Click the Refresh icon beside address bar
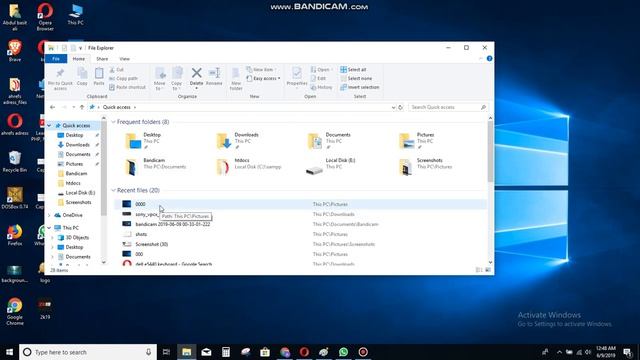The width and height of the screenshot is (640, 360). click(400, 107)
